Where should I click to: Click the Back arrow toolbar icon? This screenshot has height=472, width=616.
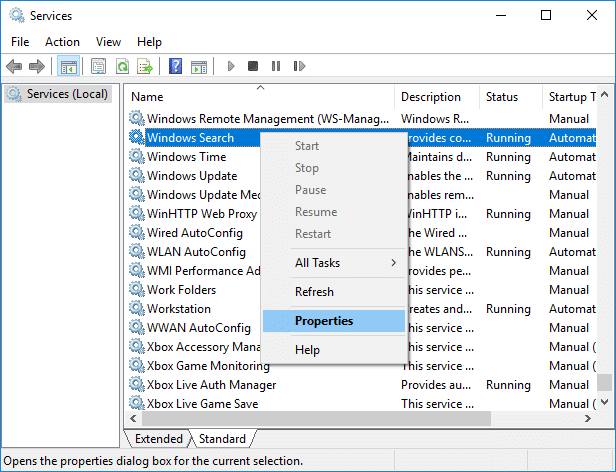click(14, 67)
